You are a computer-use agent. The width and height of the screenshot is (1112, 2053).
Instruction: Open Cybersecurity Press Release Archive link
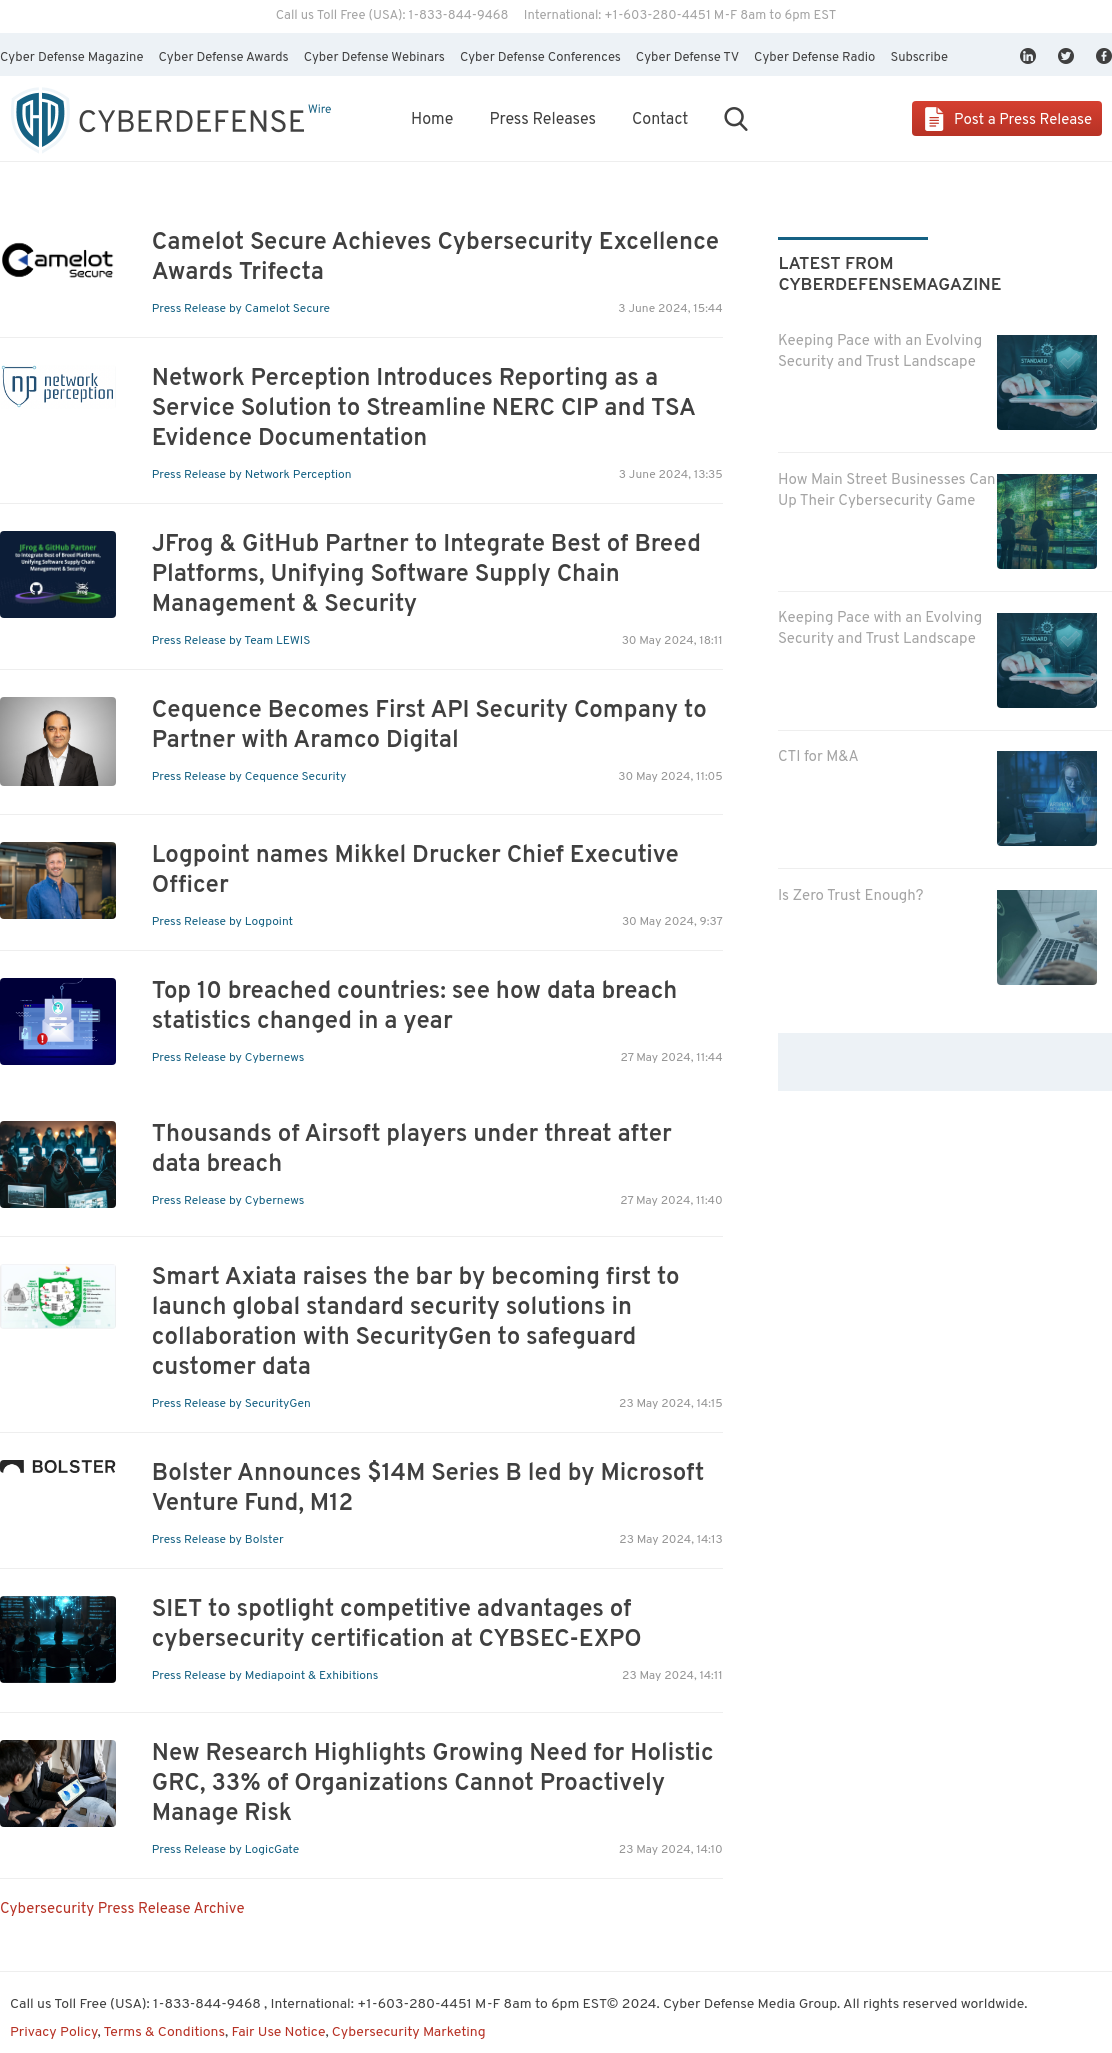[x=122, y=1908]
